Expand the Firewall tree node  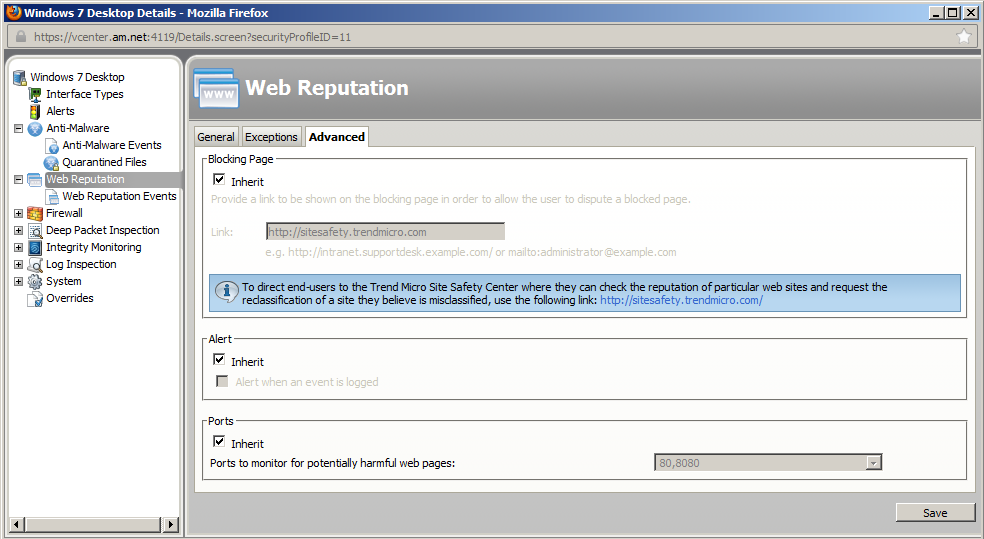pos(19,213)
